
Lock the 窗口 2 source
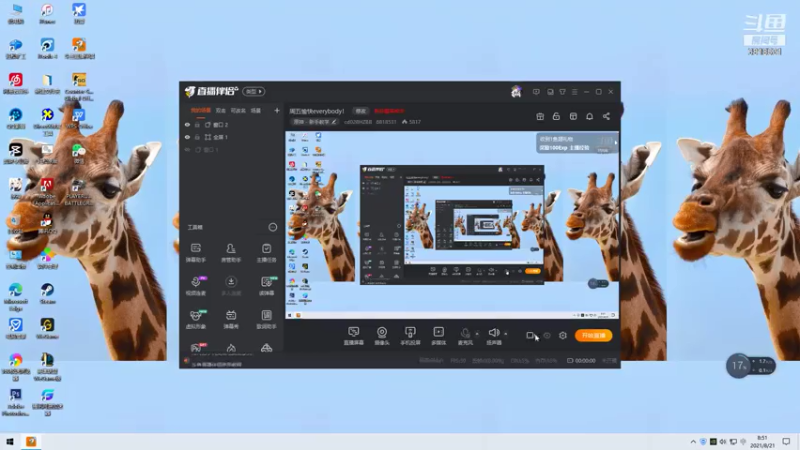(197, 124)
